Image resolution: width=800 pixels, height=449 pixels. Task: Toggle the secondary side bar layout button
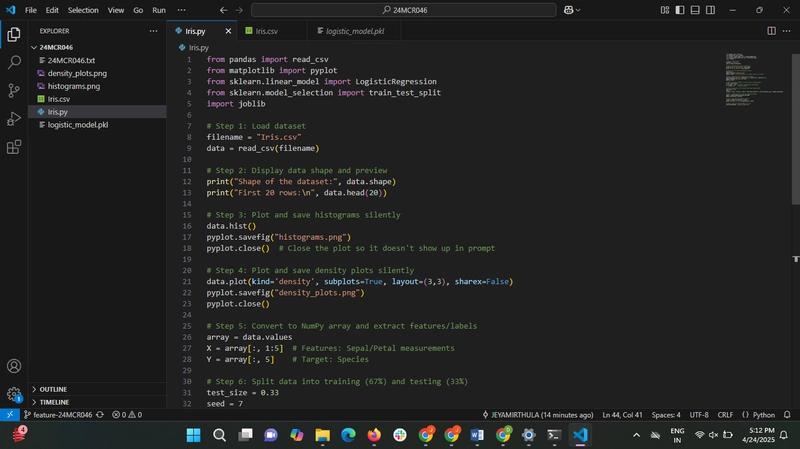tap(710, 10)
